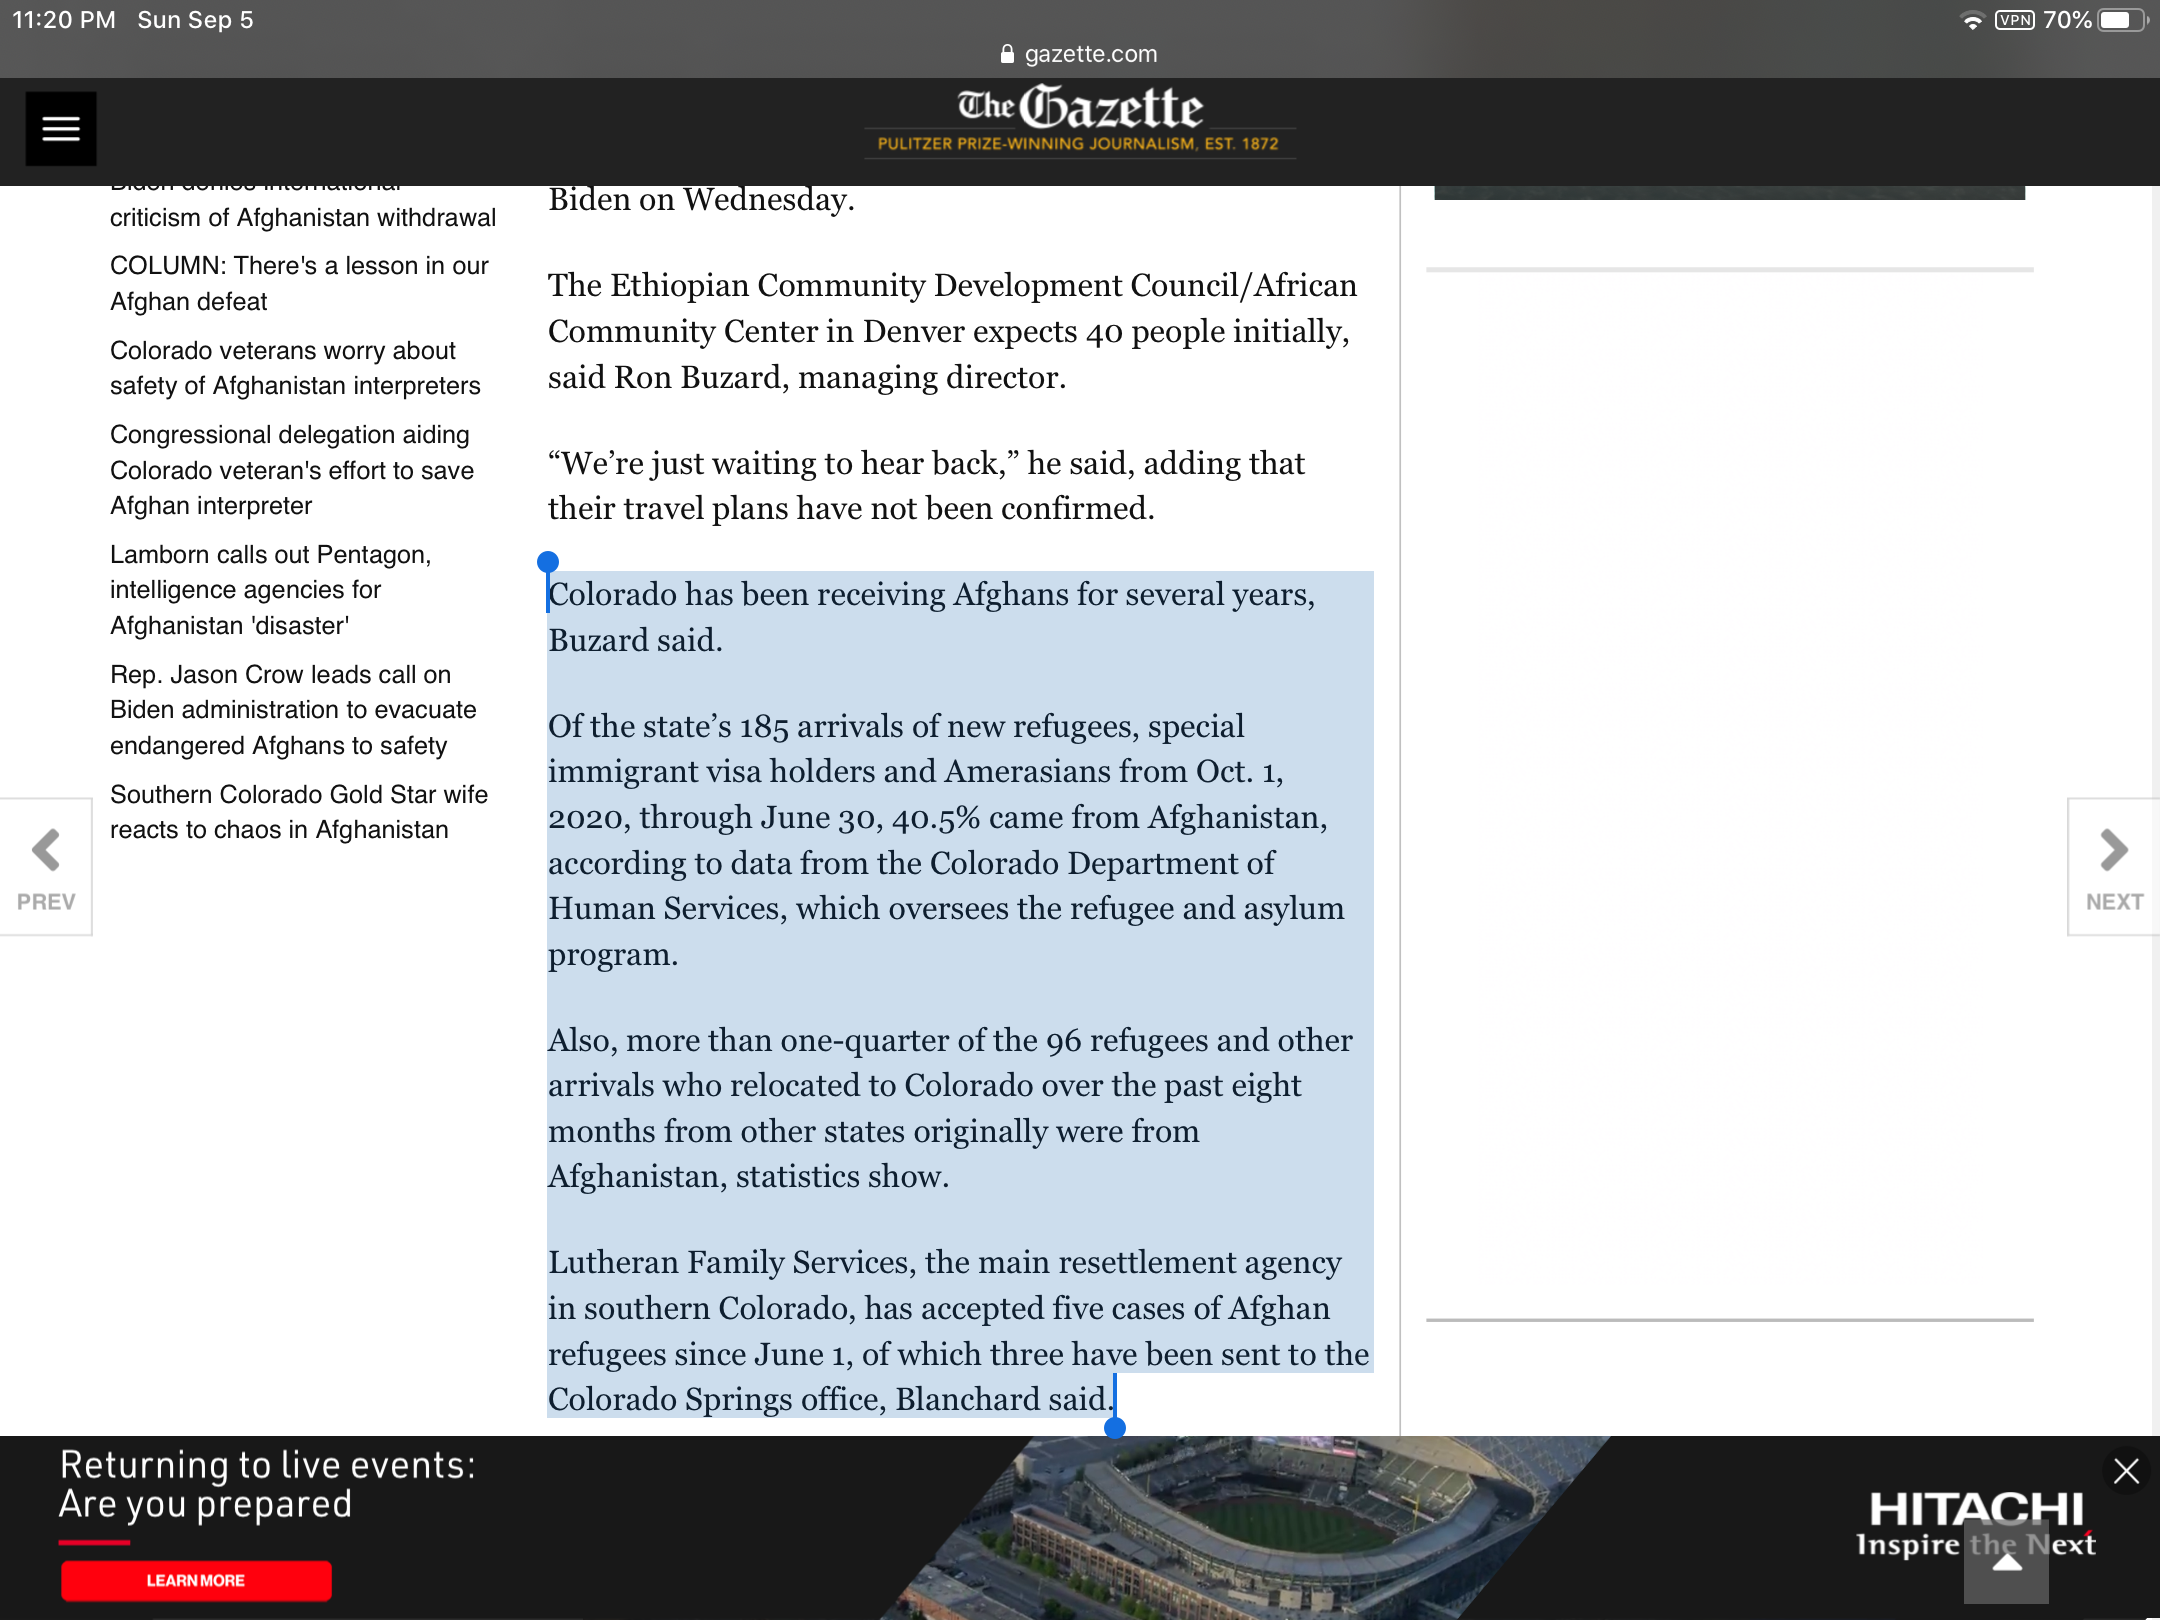Open the hamburger menu
The width and height of the screenshot is (2160, 1620).
pyautogui.click(x=61, y=129)
